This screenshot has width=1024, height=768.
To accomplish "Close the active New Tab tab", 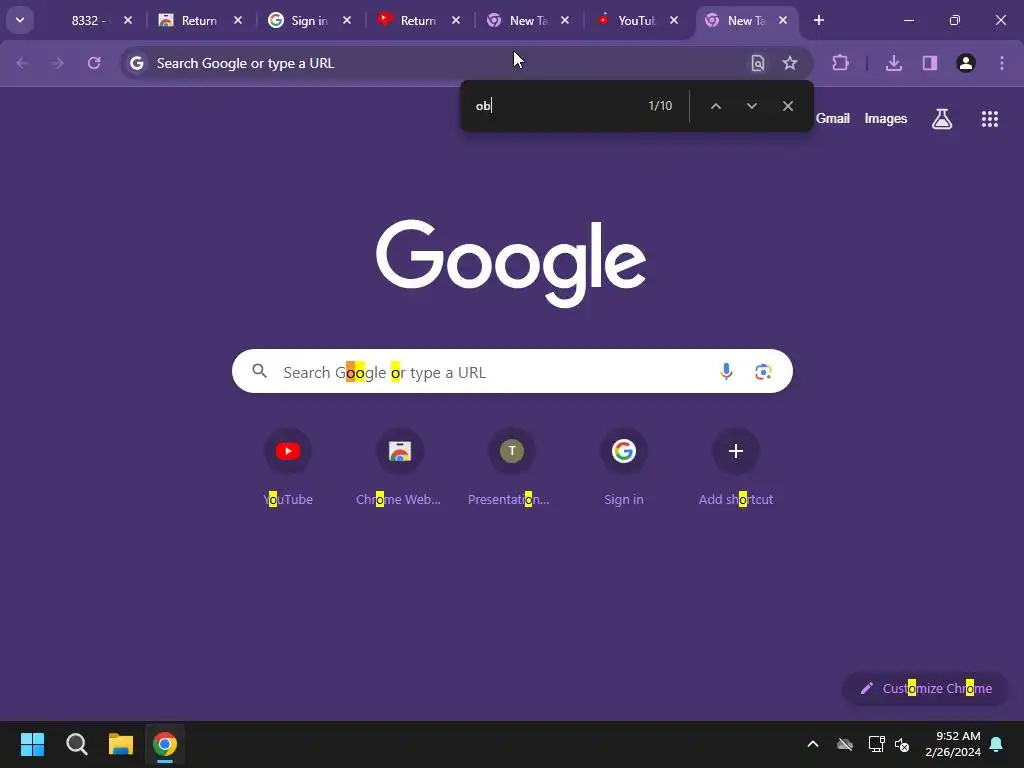I will point(783,20).
